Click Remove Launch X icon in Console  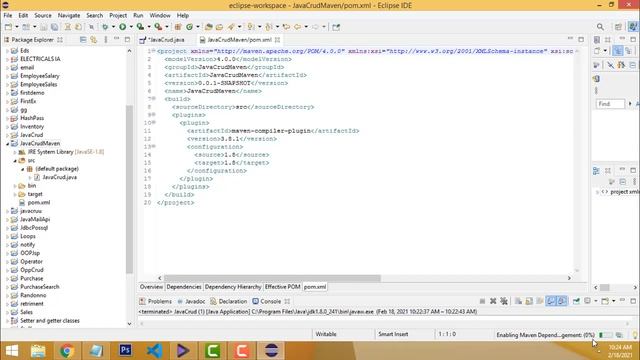pyautogui.click(x=493, y=301)
